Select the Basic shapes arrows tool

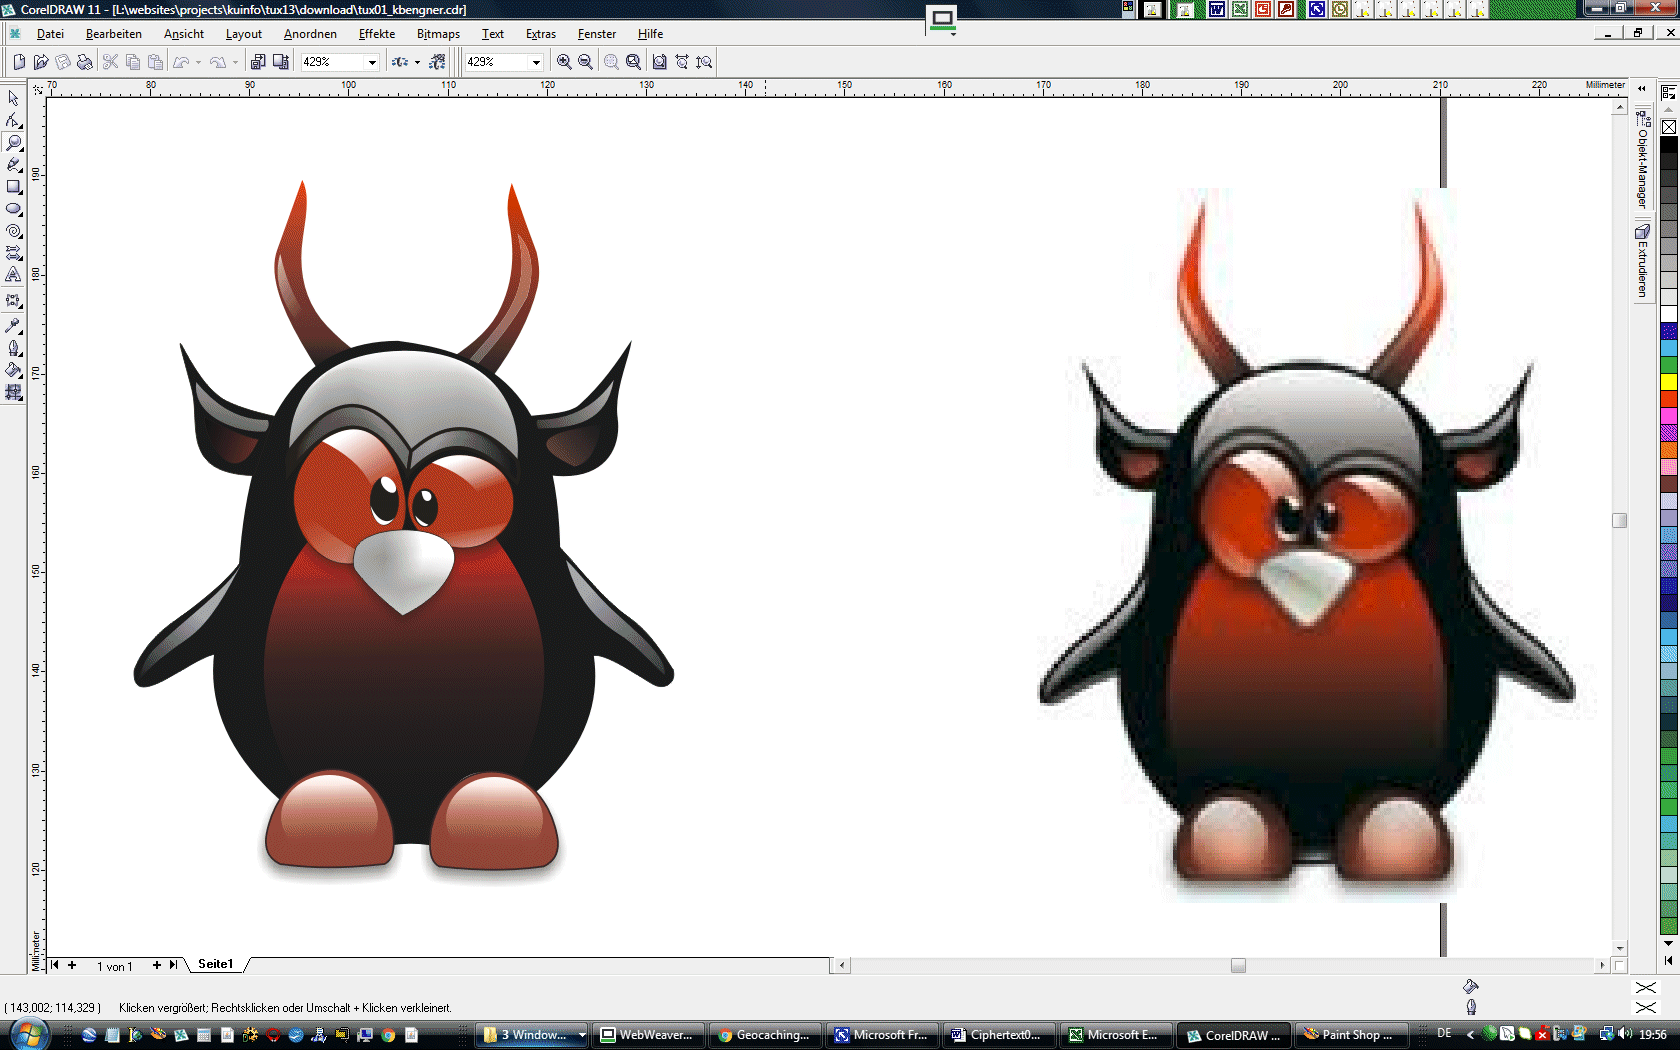tap(13, 252)
